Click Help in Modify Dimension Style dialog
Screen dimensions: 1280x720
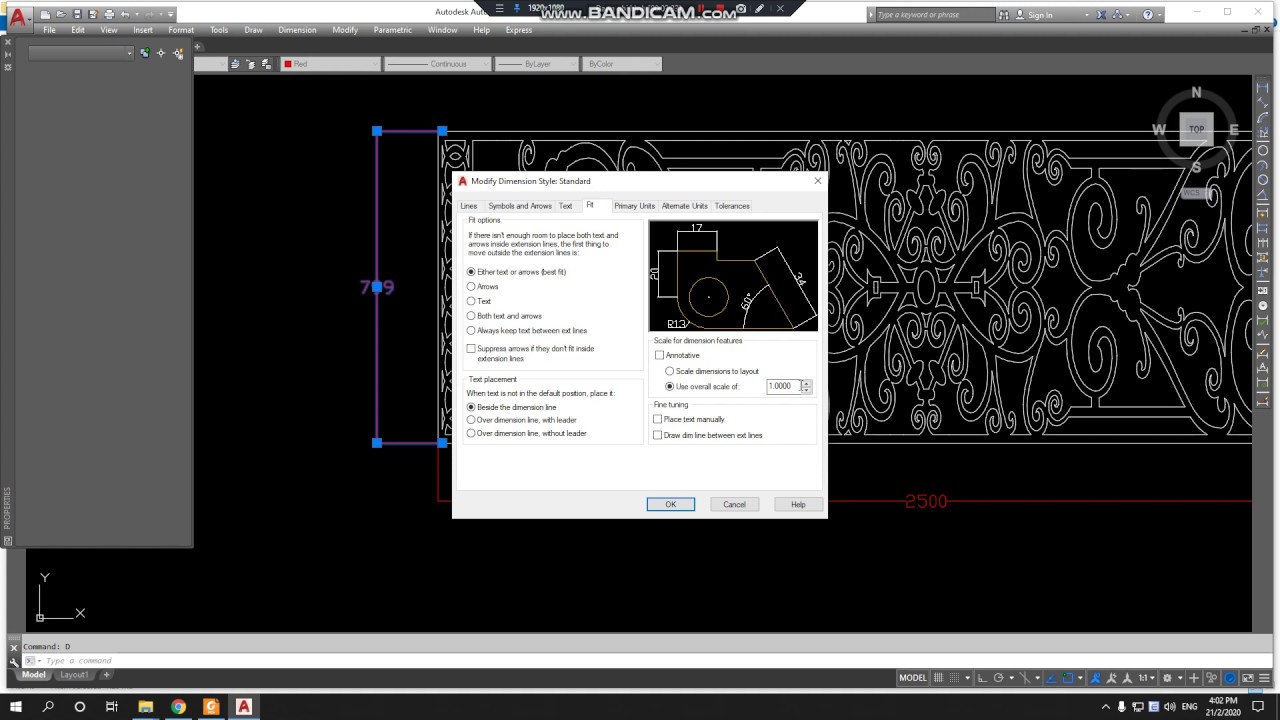798,504
